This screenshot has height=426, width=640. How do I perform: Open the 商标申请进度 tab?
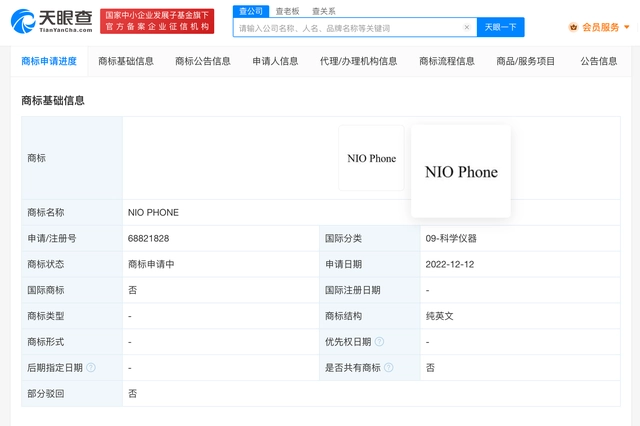pos(49,61)
